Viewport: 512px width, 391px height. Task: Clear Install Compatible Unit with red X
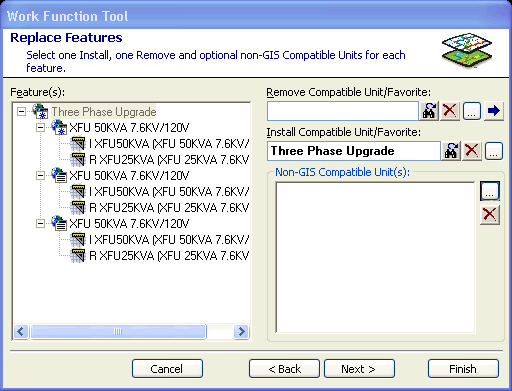(472, 151)
